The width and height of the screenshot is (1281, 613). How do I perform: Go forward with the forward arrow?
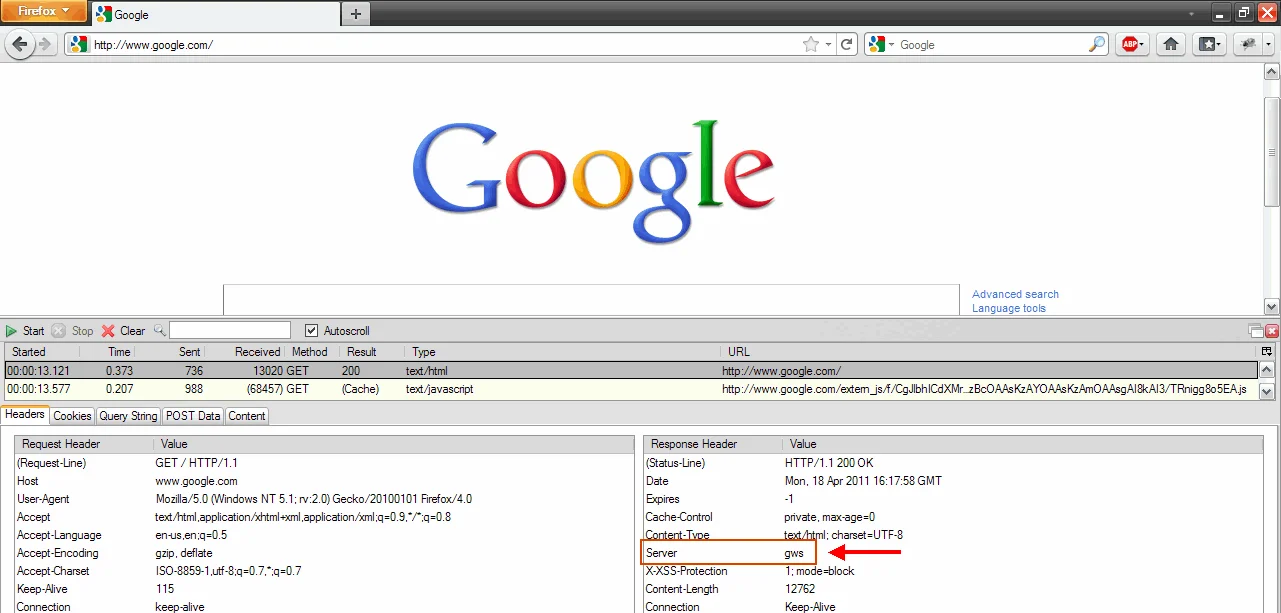tap(44, 44)
